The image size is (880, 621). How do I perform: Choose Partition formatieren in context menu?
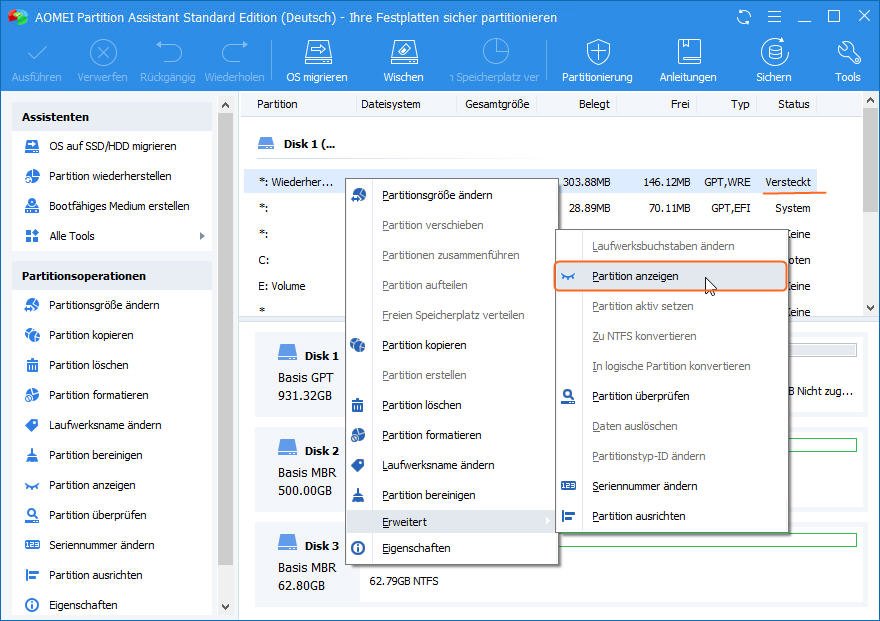coord(452,435)
